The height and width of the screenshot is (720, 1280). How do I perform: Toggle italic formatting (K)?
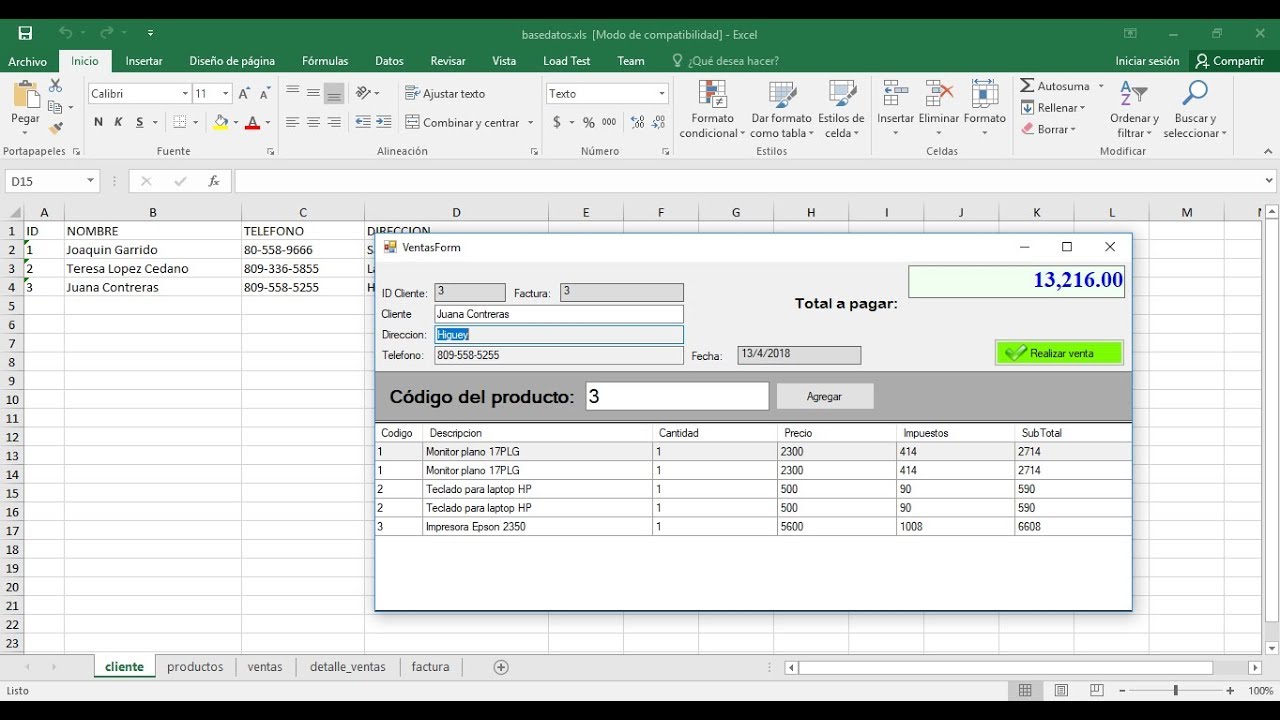[118, 122]
